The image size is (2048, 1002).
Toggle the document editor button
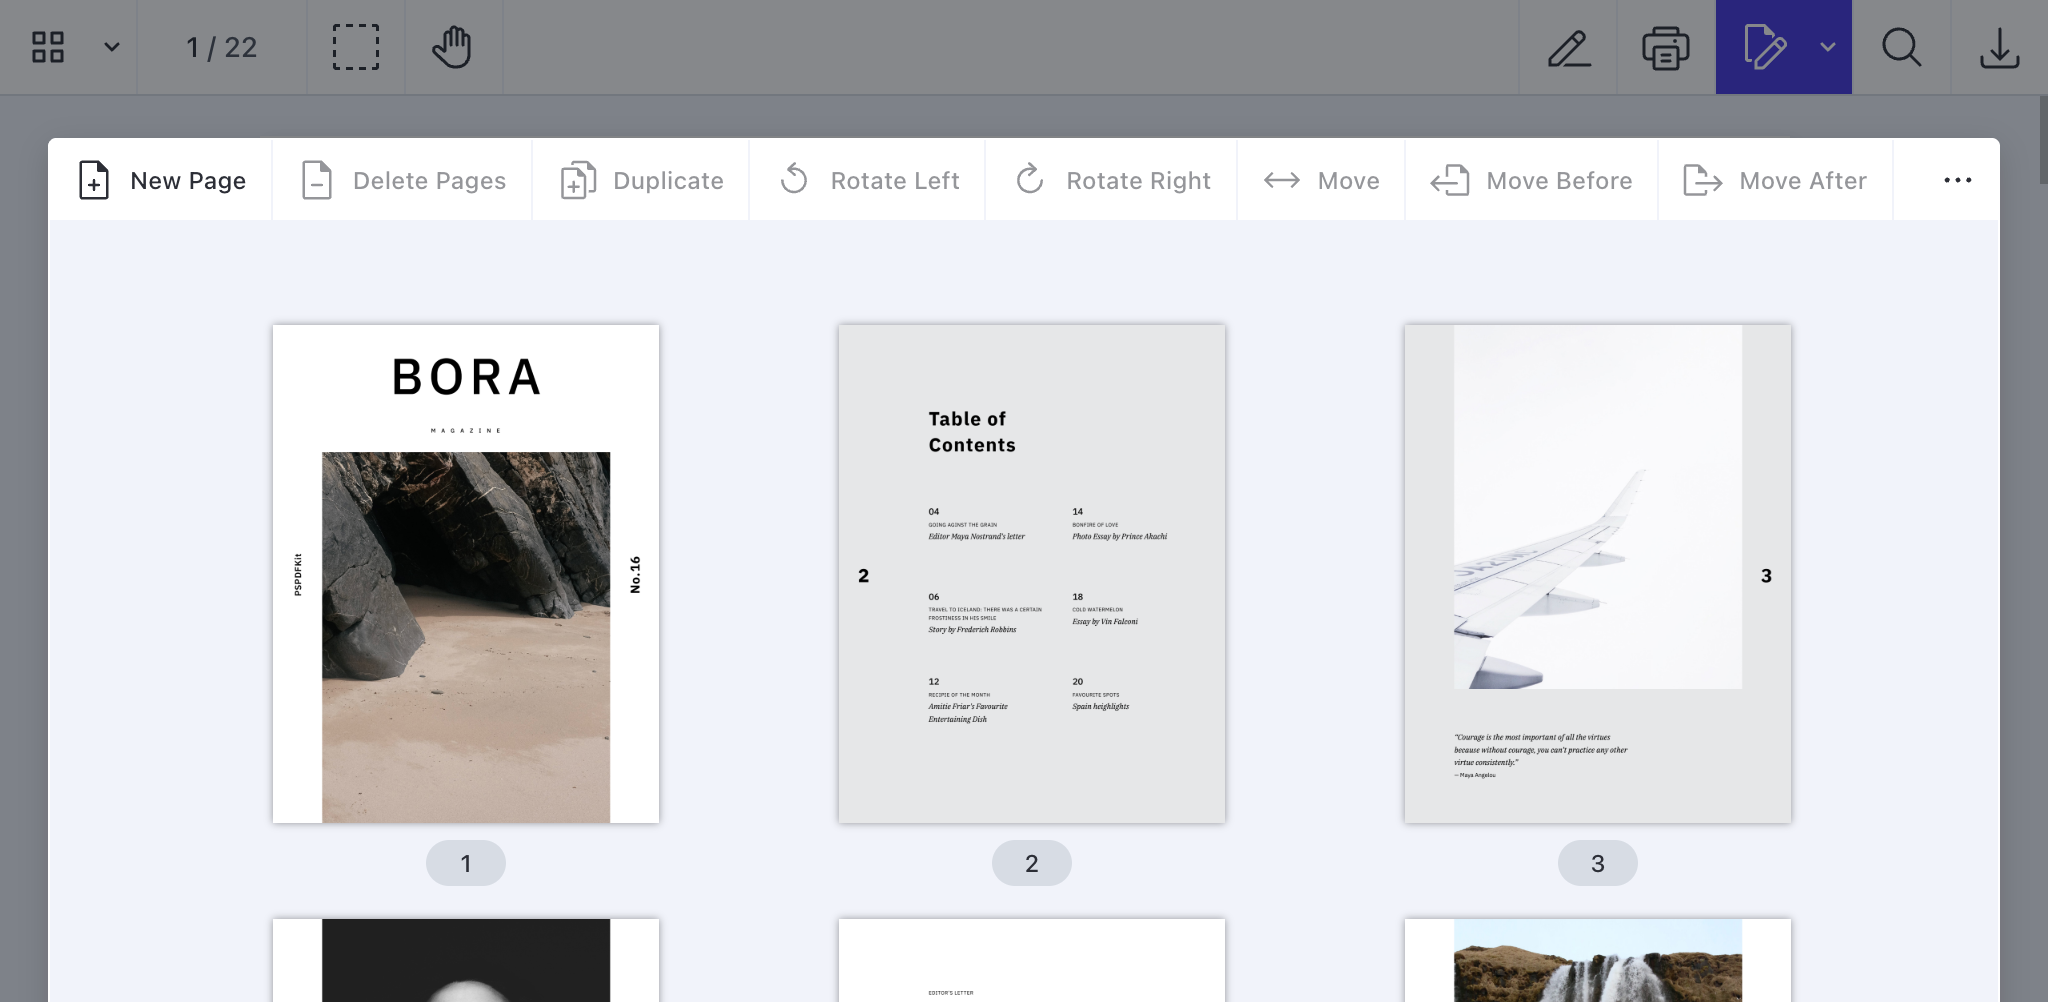[1764, 47]
